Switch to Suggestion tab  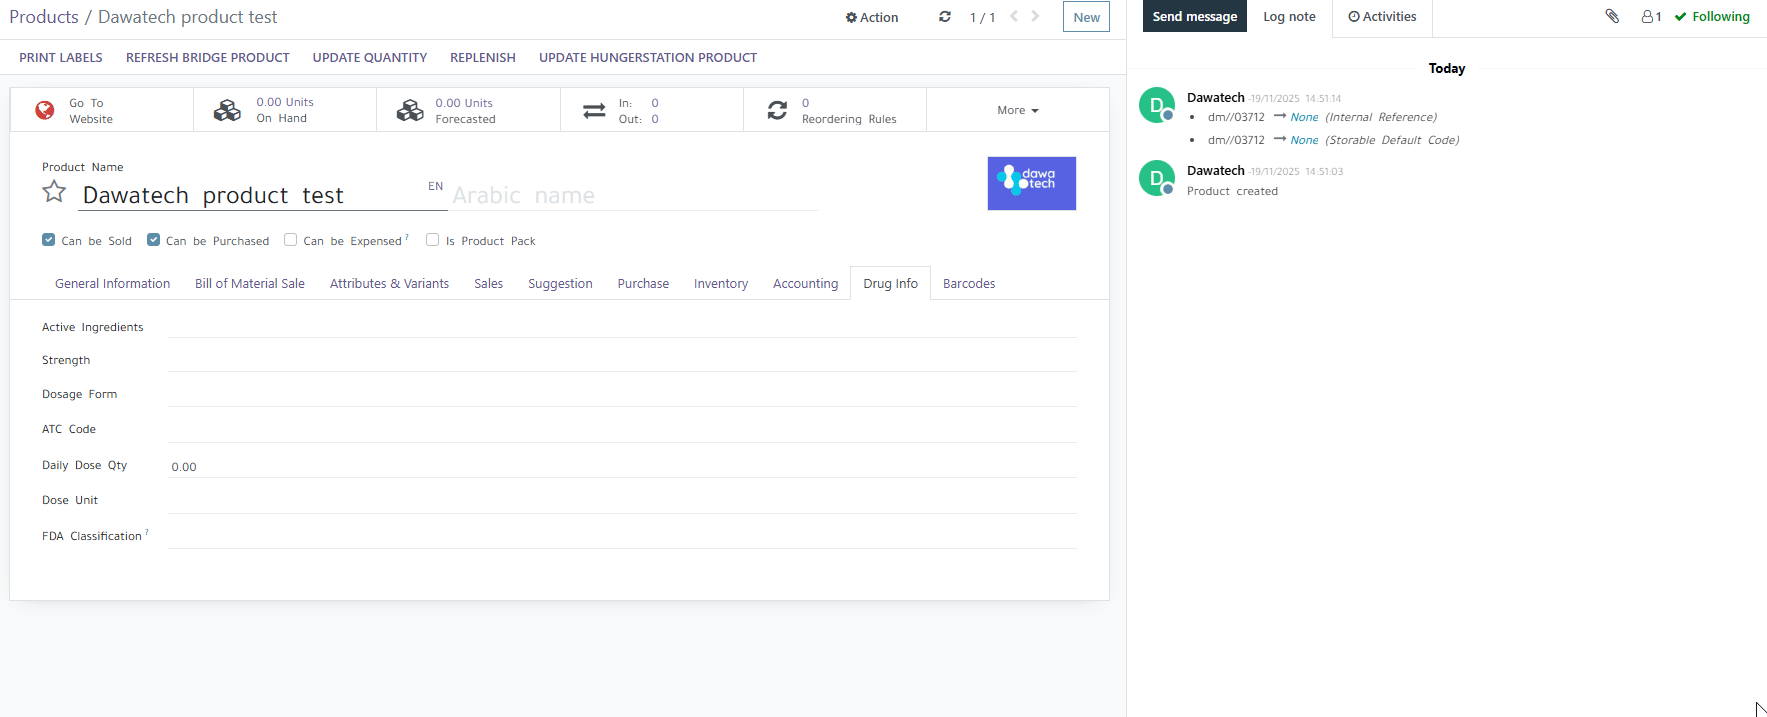[561, 283]
